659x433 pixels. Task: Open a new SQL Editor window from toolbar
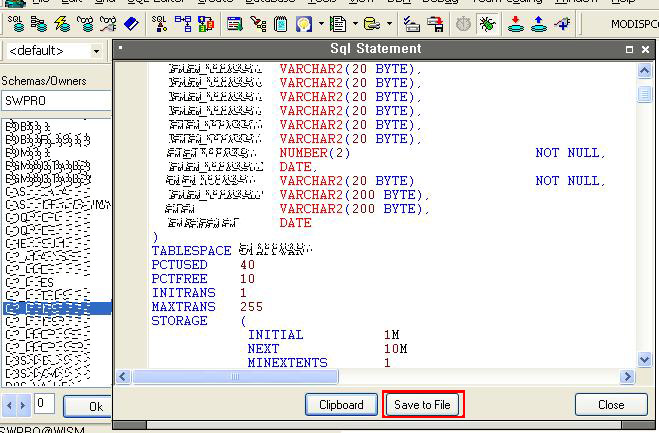(16, 24)
